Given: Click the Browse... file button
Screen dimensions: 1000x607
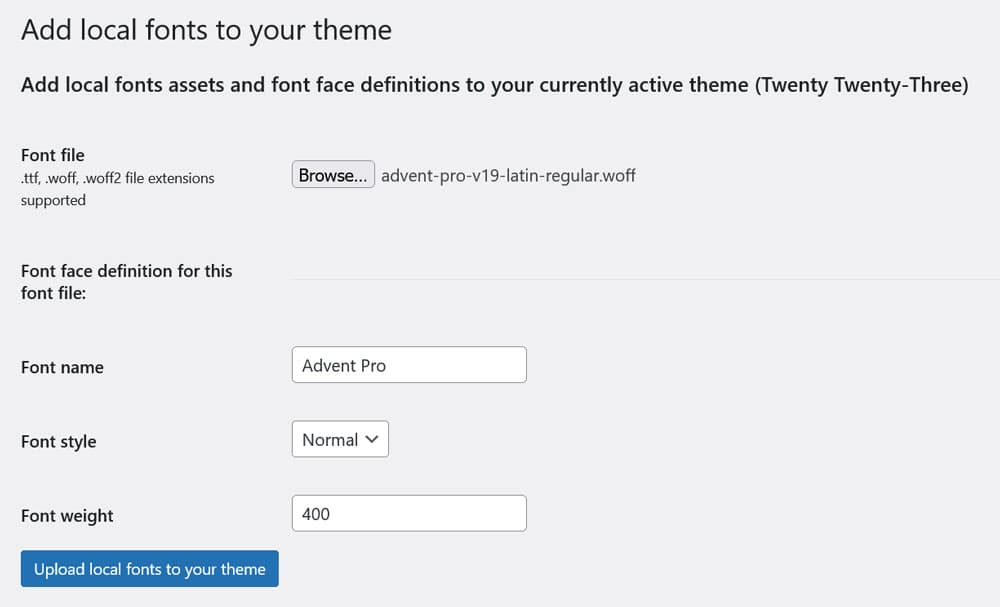Looking at the screenshot, I should click(x=333, y=175).
